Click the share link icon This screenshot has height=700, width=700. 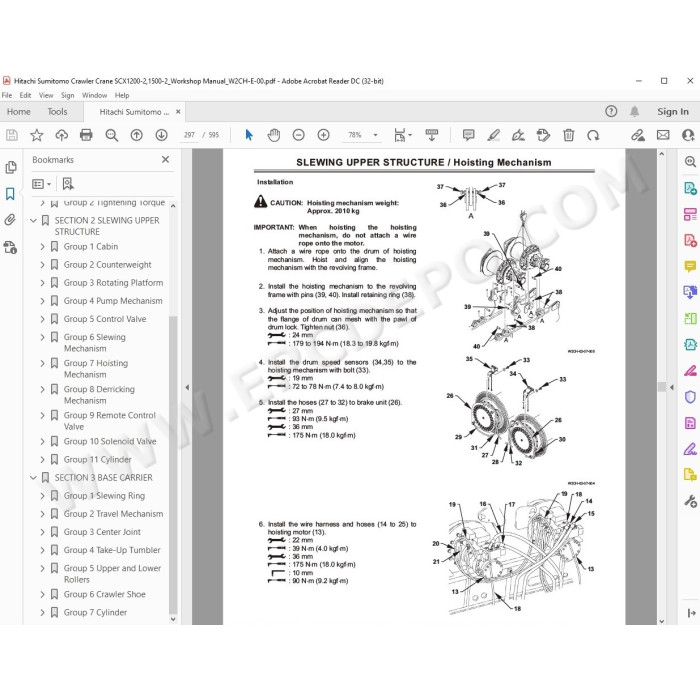point(638,135)
